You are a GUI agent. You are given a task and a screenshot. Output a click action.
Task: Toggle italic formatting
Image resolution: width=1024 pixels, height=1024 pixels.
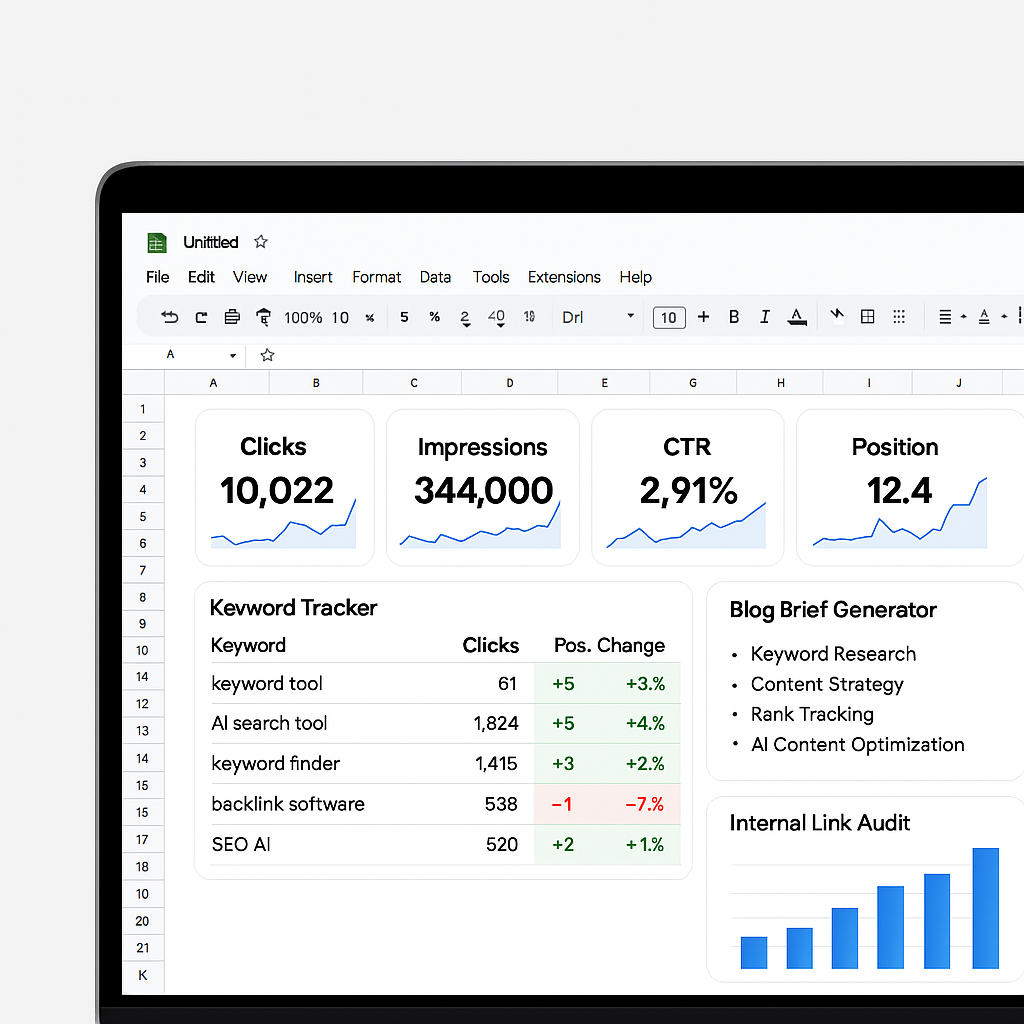coord(764,317)
